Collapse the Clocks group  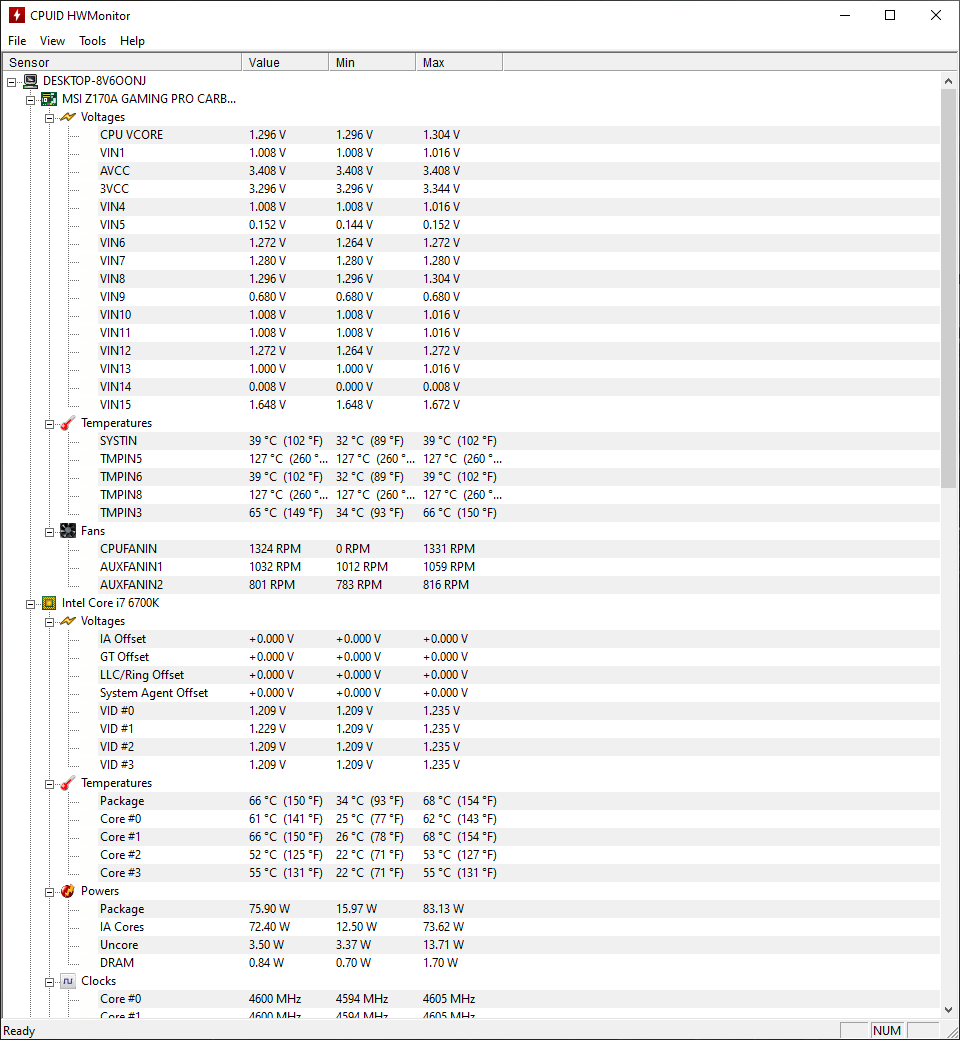coord(49,982)
